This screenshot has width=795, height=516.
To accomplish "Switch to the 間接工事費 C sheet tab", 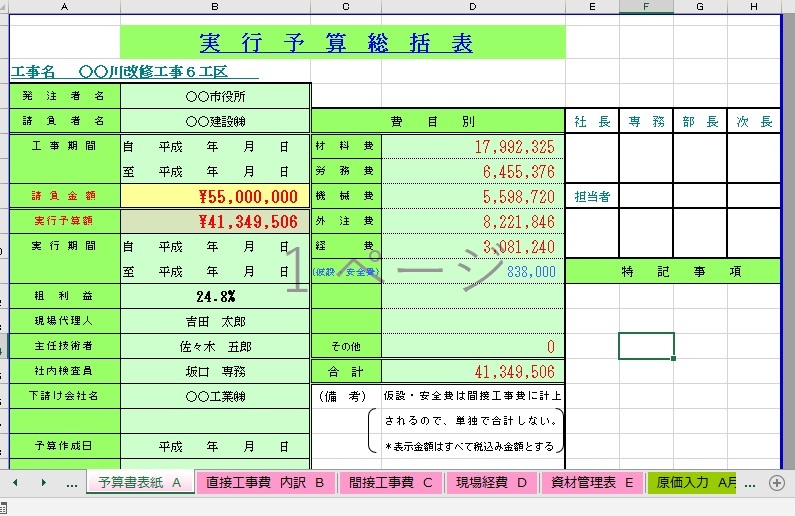I will 390,483.
